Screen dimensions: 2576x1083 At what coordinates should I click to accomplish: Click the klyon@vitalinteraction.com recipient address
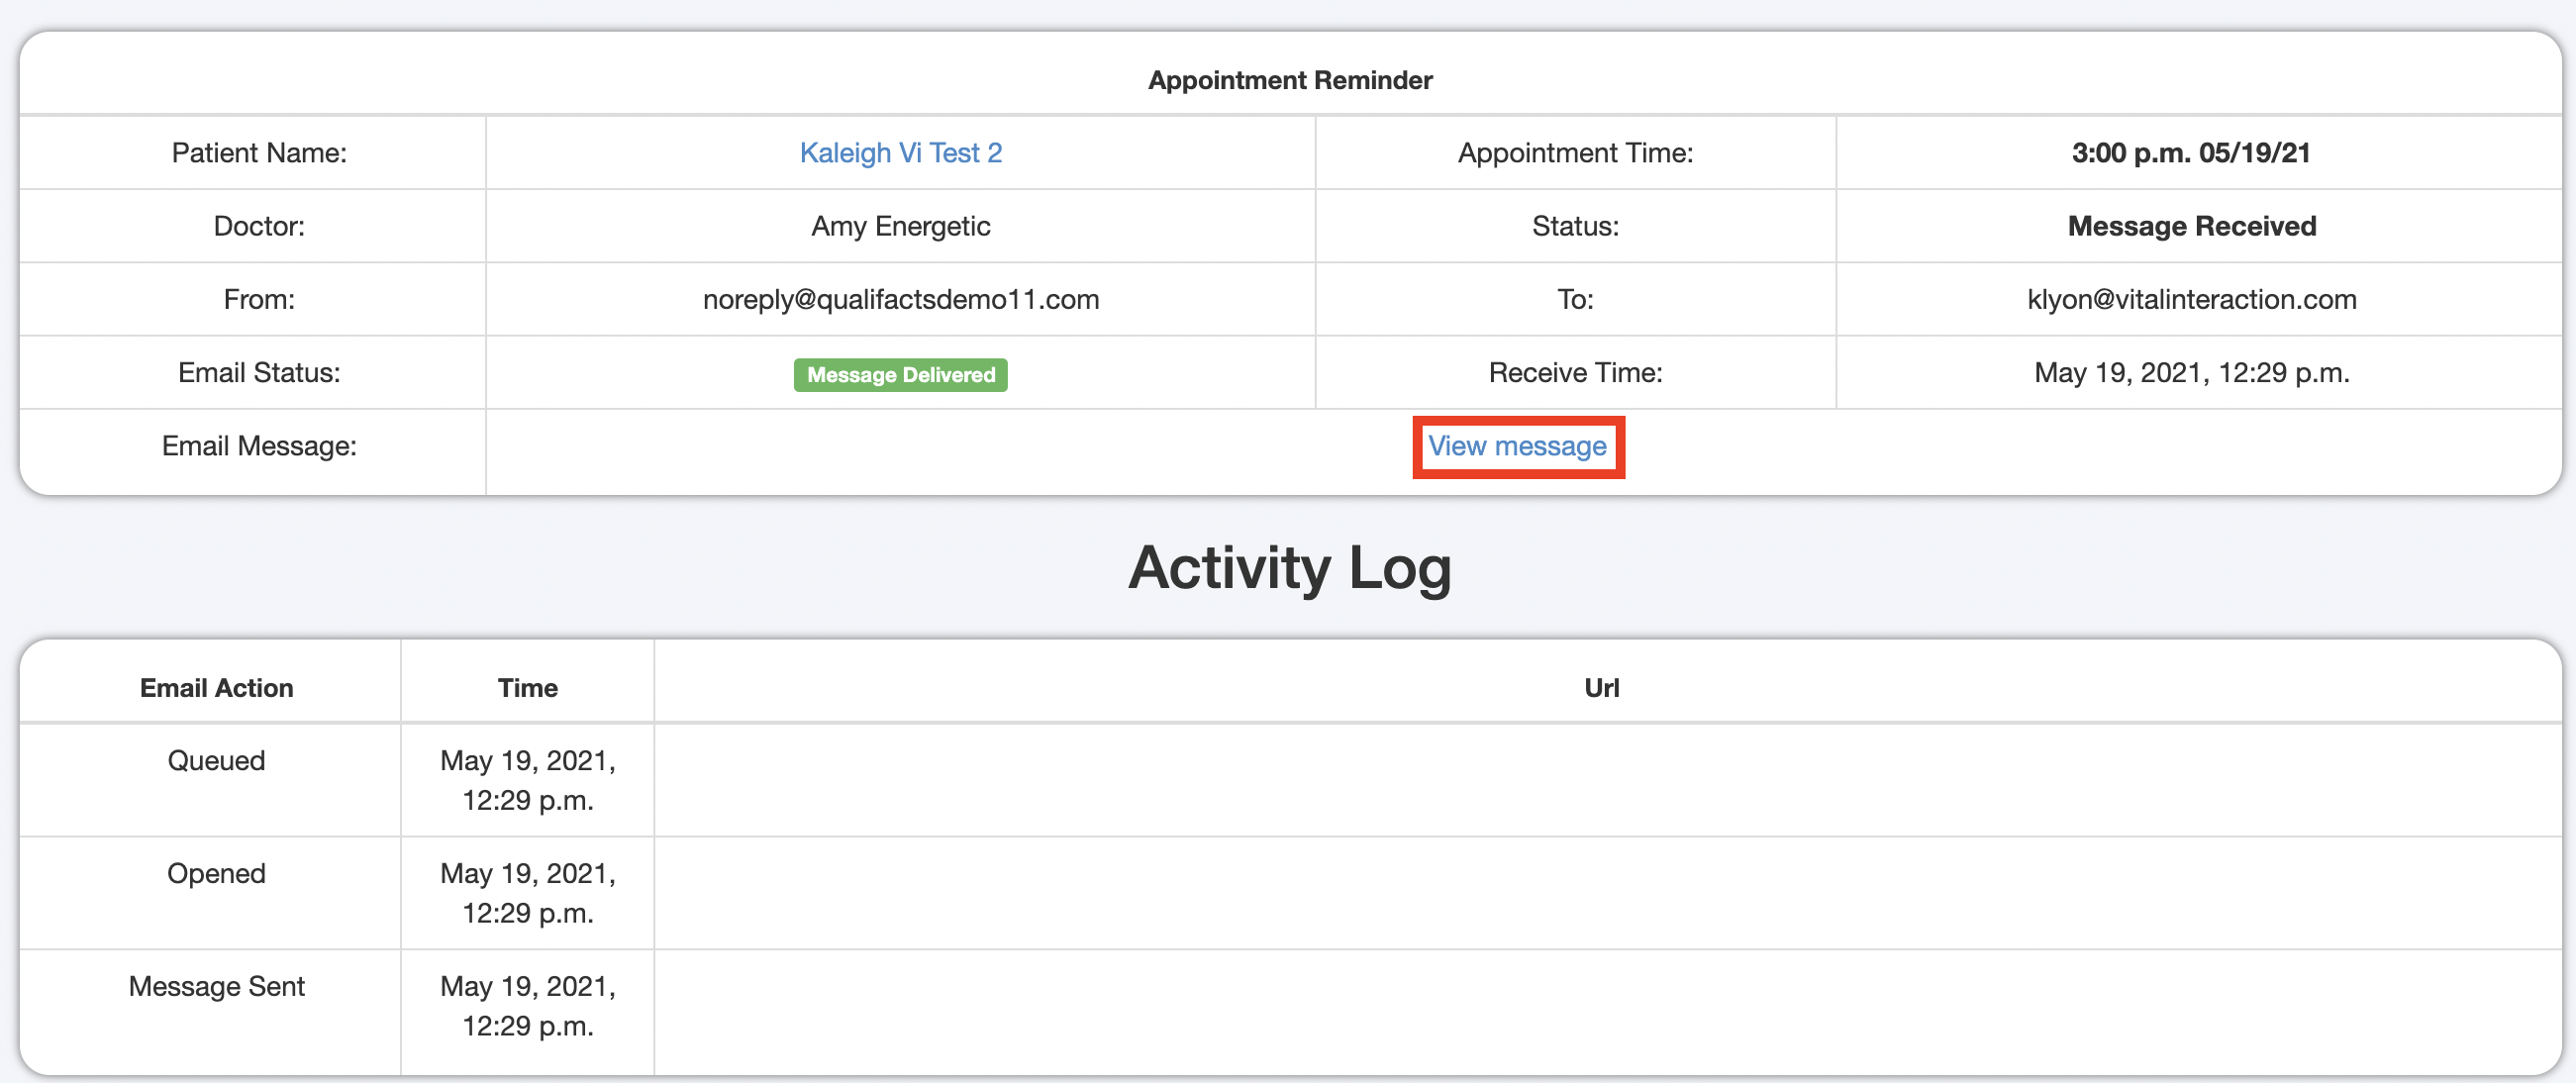click(2193, 298)
